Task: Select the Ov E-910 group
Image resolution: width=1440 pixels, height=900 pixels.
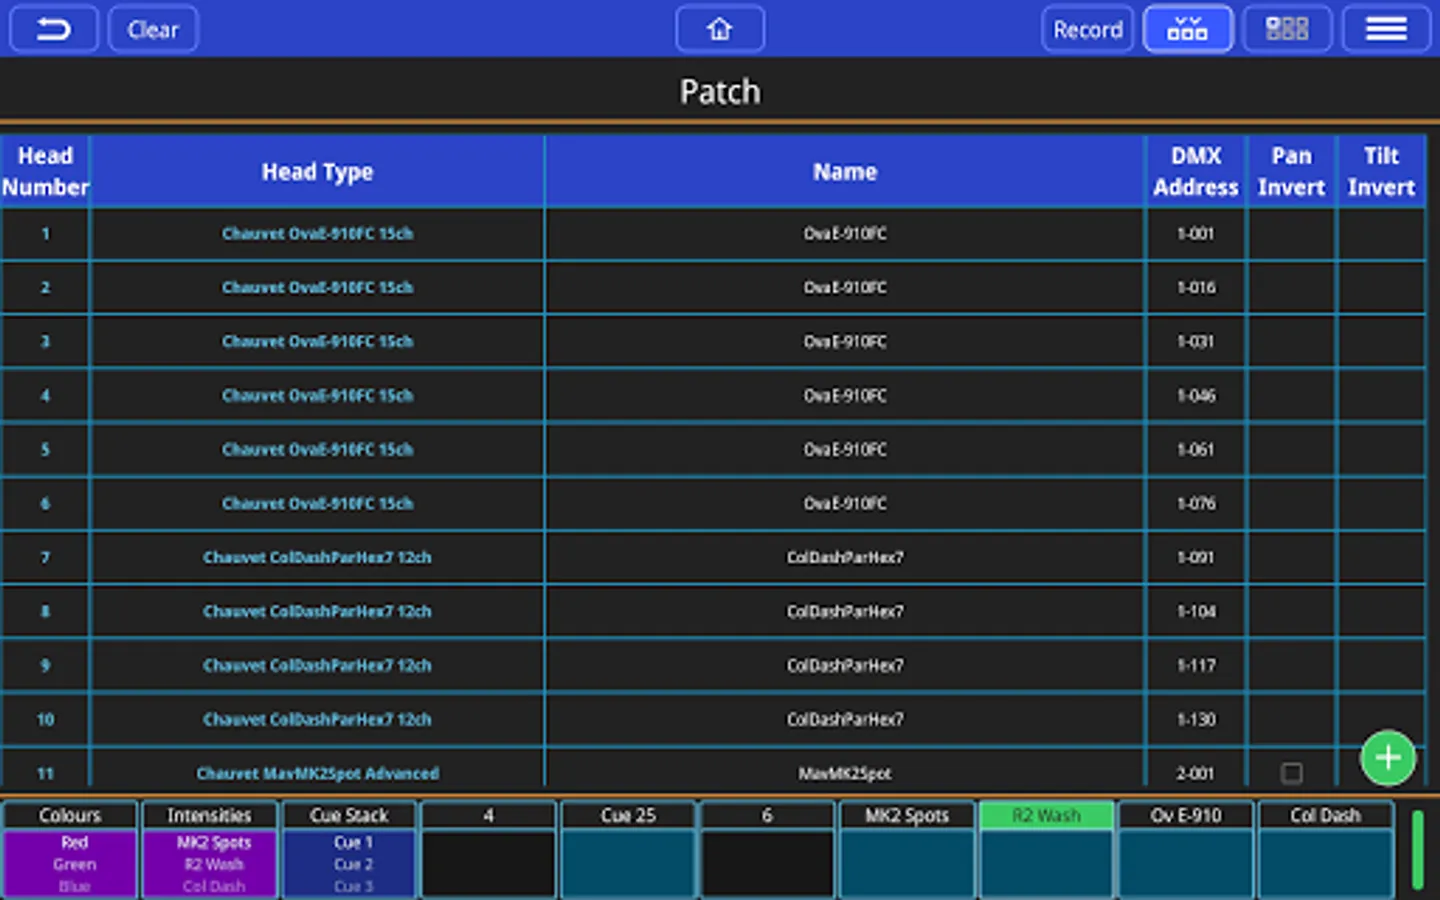Action: [1186, 815]
